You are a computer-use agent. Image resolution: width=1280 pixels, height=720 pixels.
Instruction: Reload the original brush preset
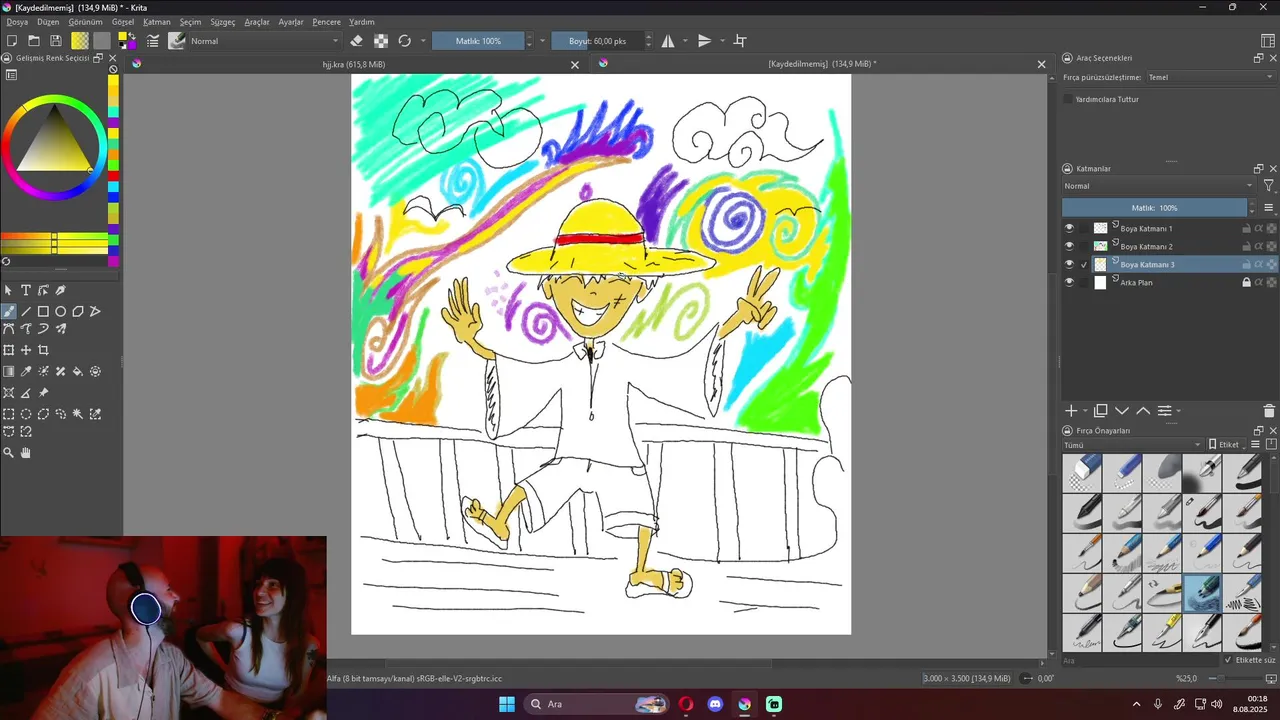404,41
